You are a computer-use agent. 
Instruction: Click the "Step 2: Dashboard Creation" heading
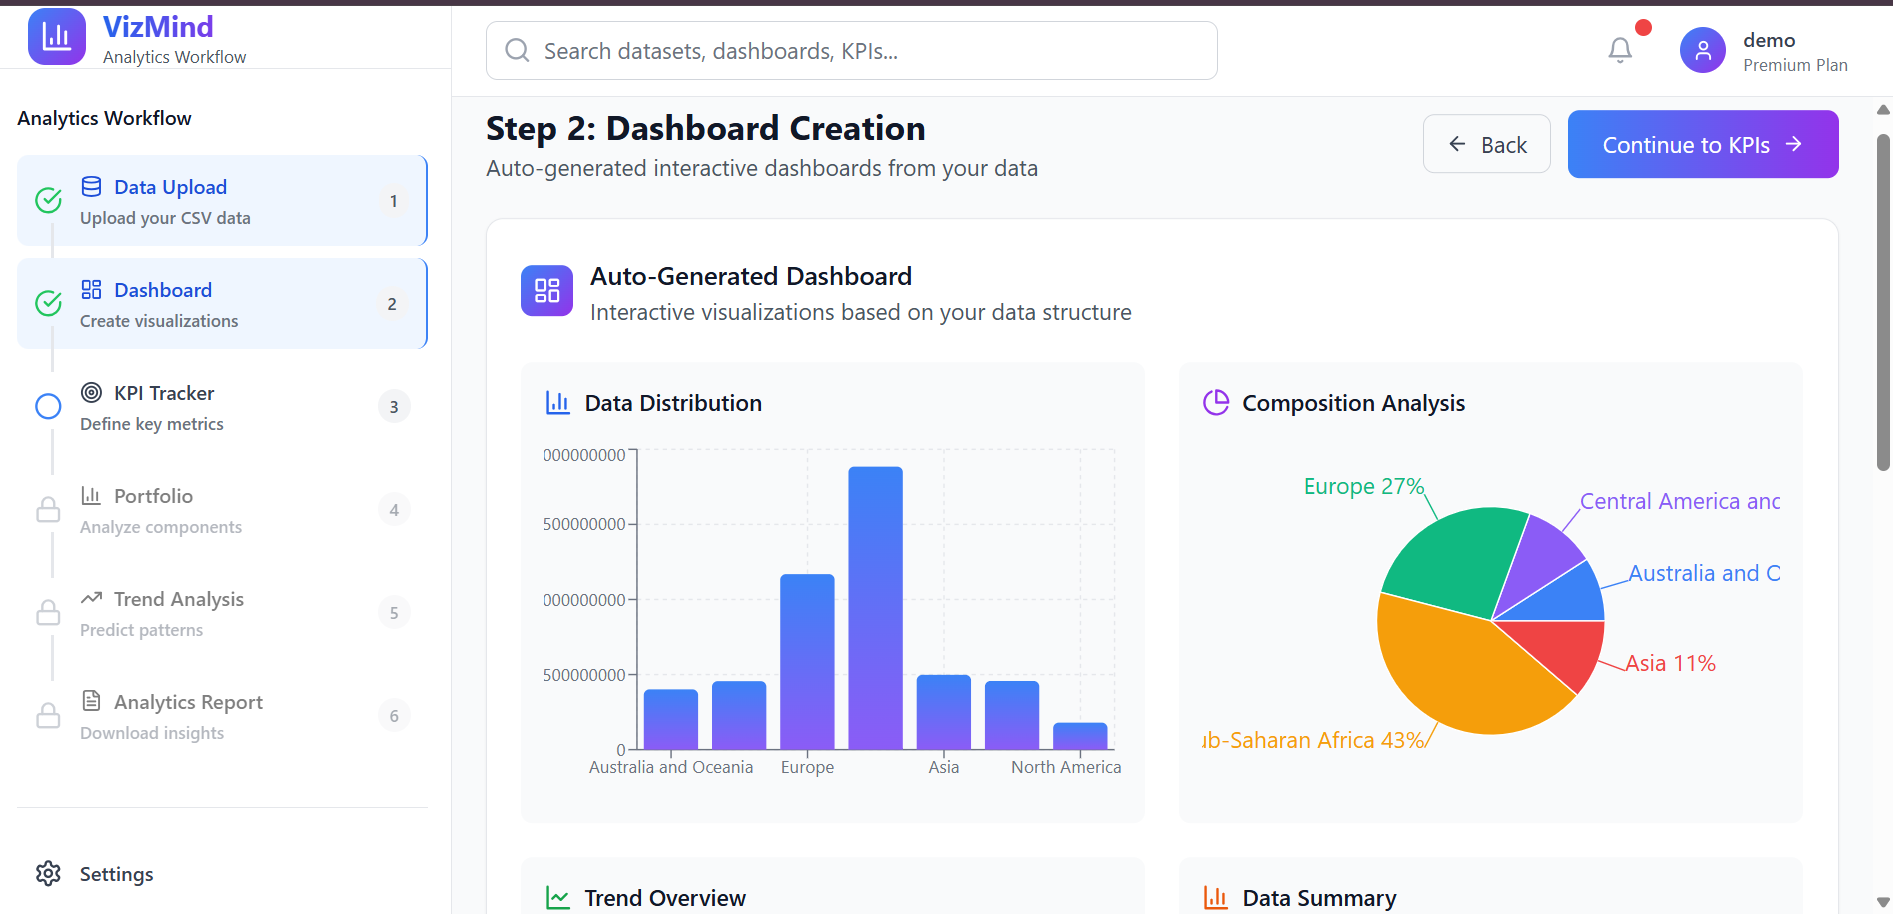[x=705, y=128]
